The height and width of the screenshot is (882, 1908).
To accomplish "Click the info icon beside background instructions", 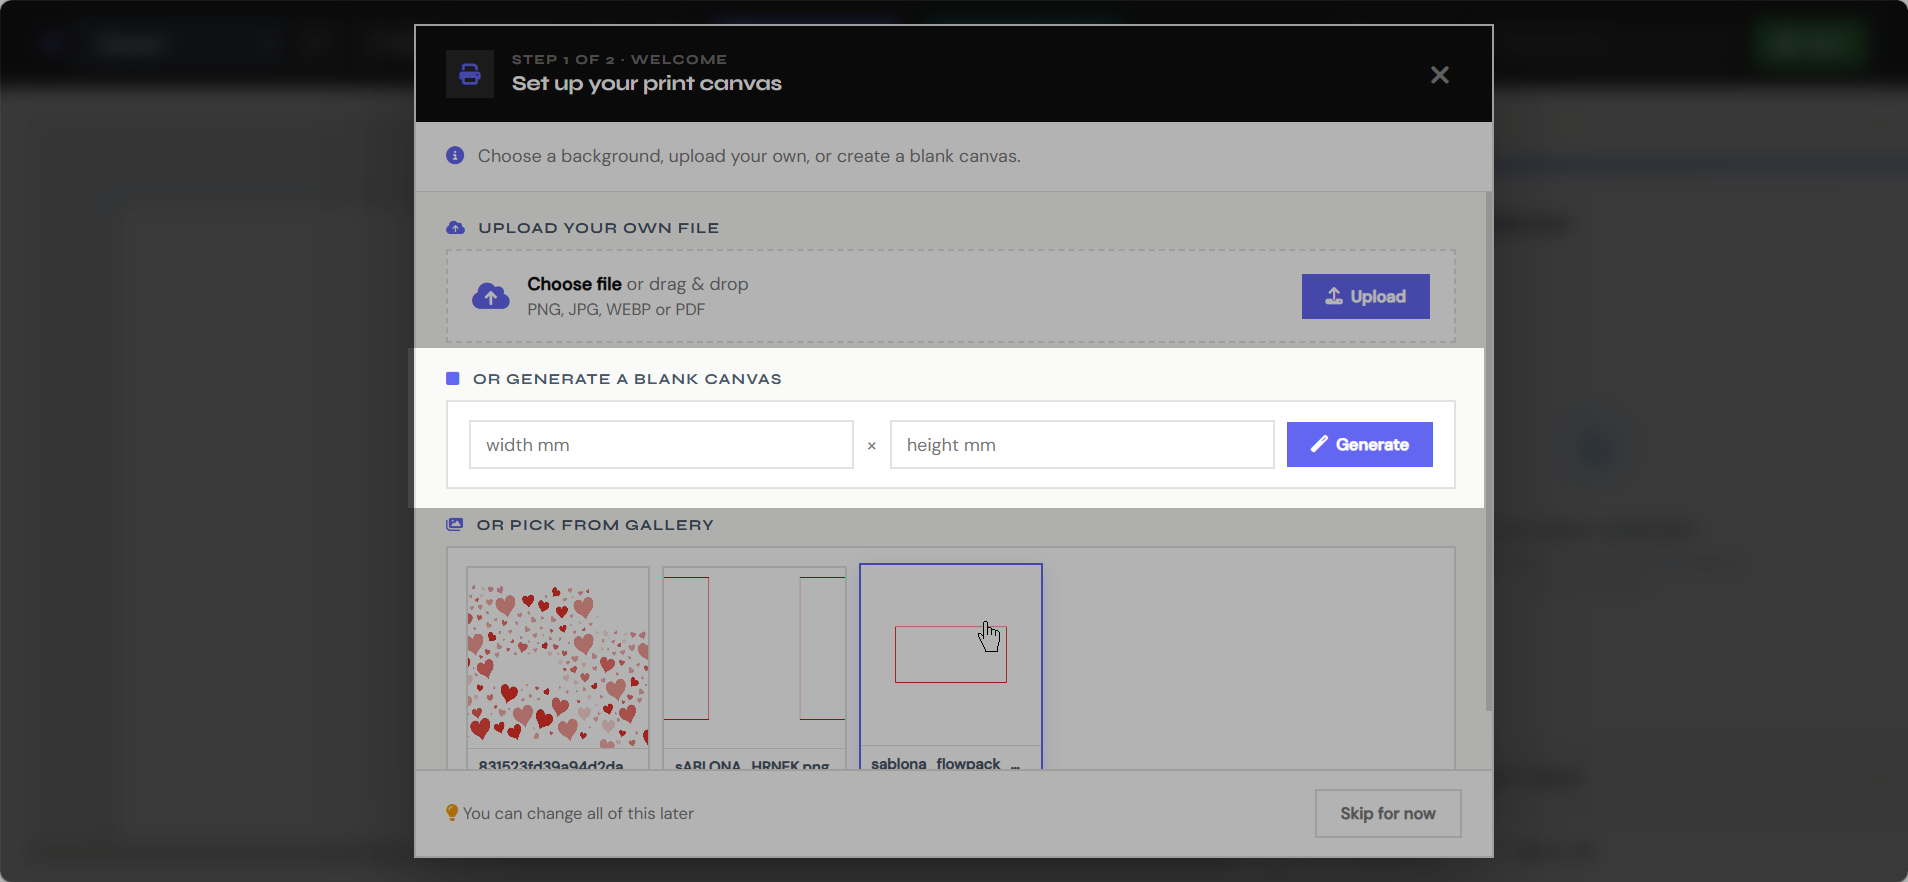I will coord(455,156).
